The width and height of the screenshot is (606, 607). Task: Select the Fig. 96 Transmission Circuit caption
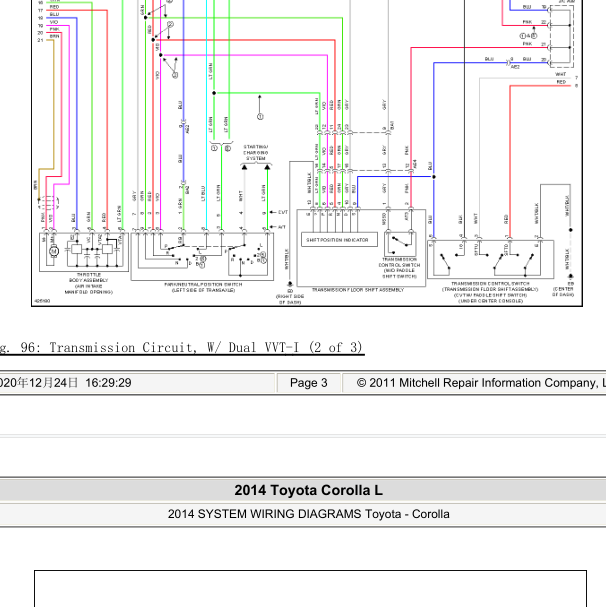point(181,347)
